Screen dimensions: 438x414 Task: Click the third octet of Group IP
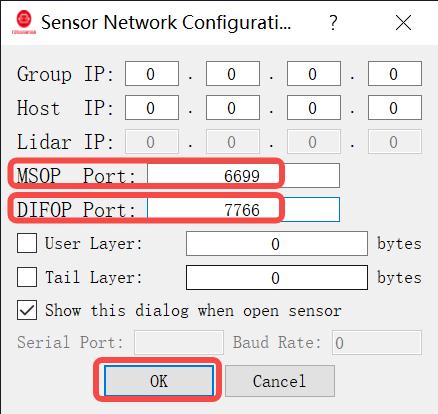(x=314, y=74)
